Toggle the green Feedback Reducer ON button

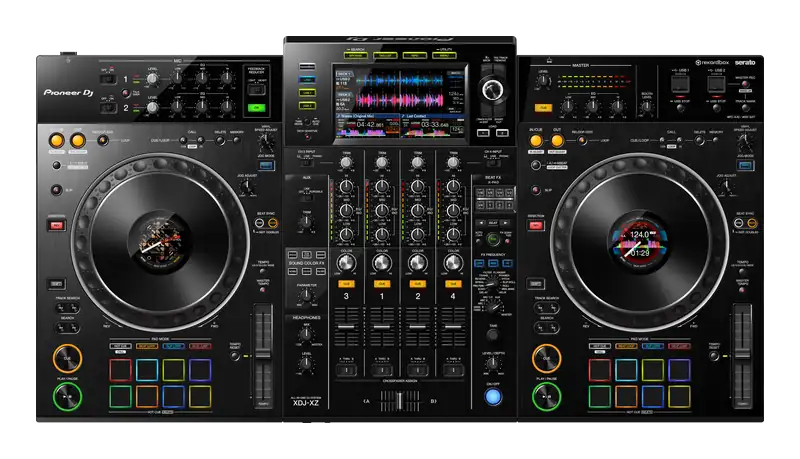click(x=257, y=108)
